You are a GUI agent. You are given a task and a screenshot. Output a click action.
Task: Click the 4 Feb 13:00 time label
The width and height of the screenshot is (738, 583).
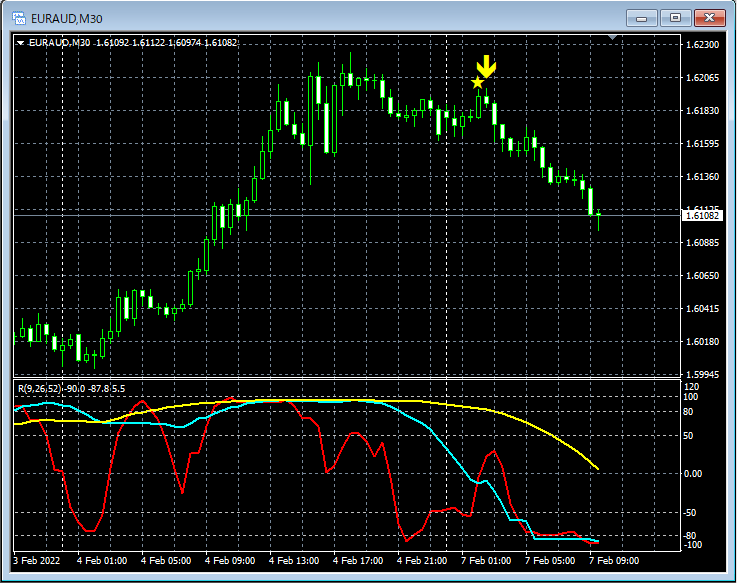point(294,560)
